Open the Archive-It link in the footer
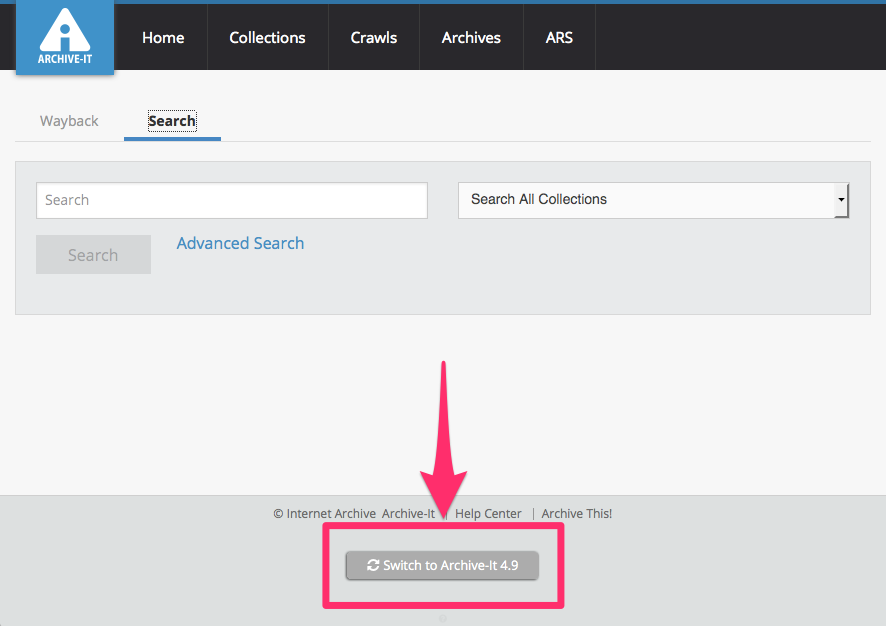Screen dimensions: 886x626 (408, 513)
